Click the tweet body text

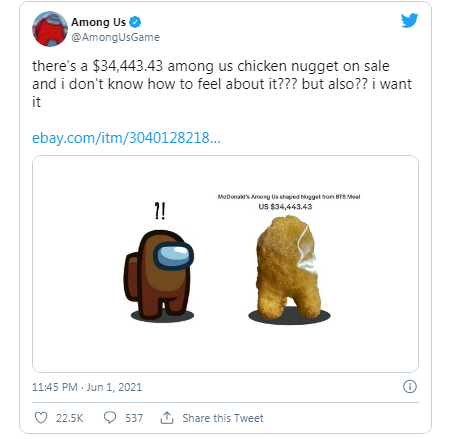222,84
